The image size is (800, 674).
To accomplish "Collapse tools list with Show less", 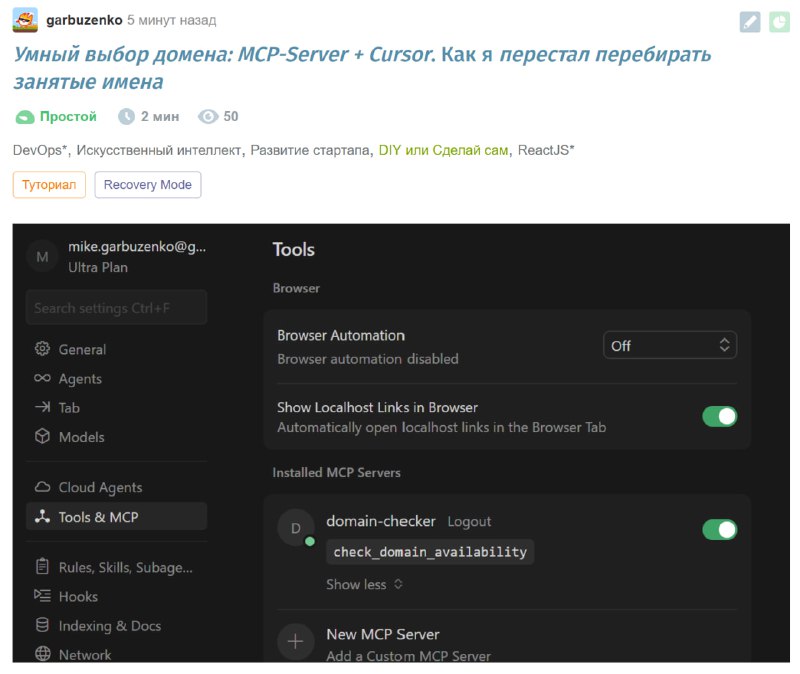I will pos(364,585).
